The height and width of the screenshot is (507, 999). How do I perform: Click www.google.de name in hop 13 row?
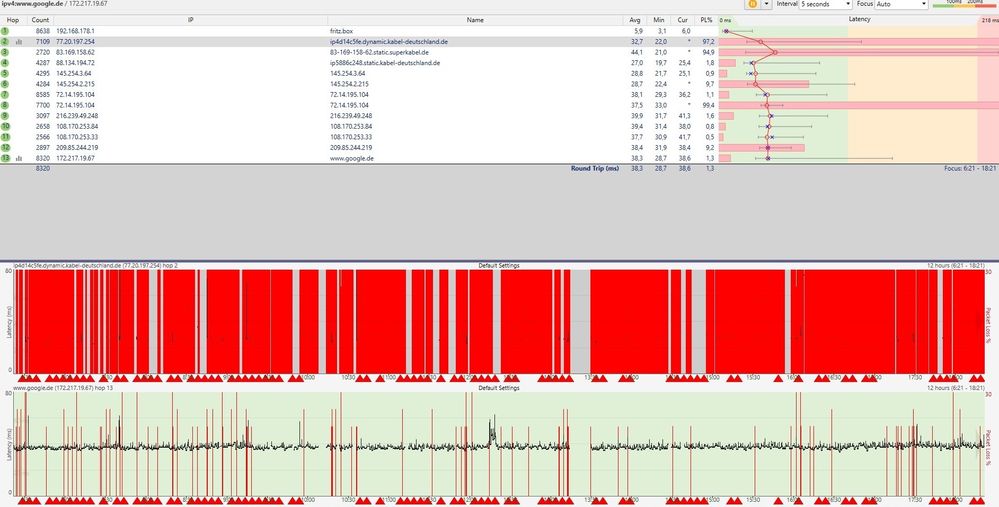click(x=352, y=158)
